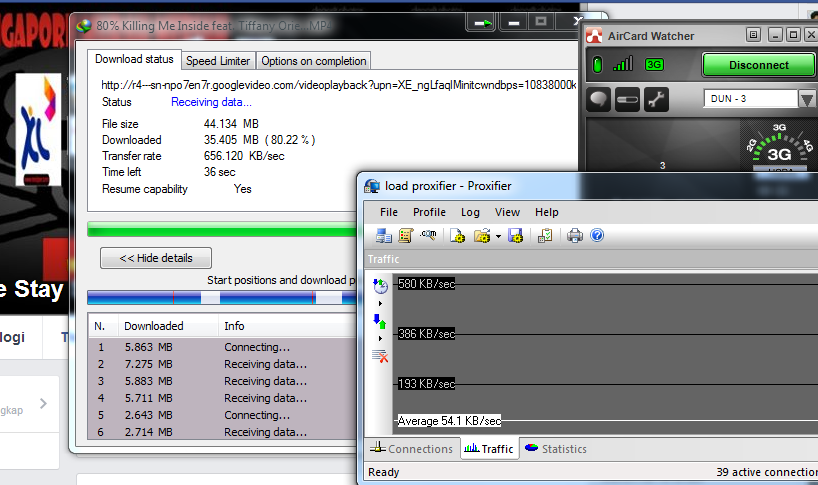Open Proxifier help question mark icon
Screen dimensions: 818x485
pos(597,235)
